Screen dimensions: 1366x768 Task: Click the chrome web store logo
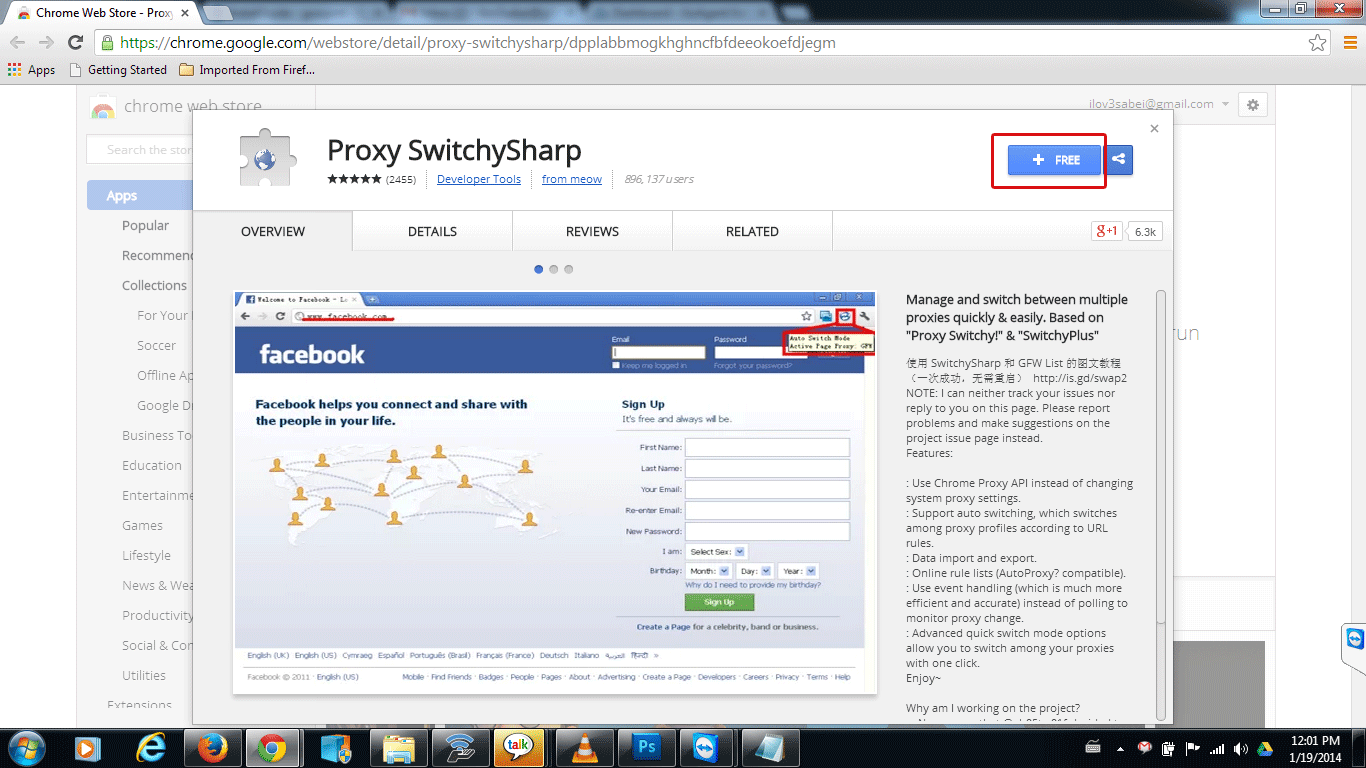(x=176, y=106)
